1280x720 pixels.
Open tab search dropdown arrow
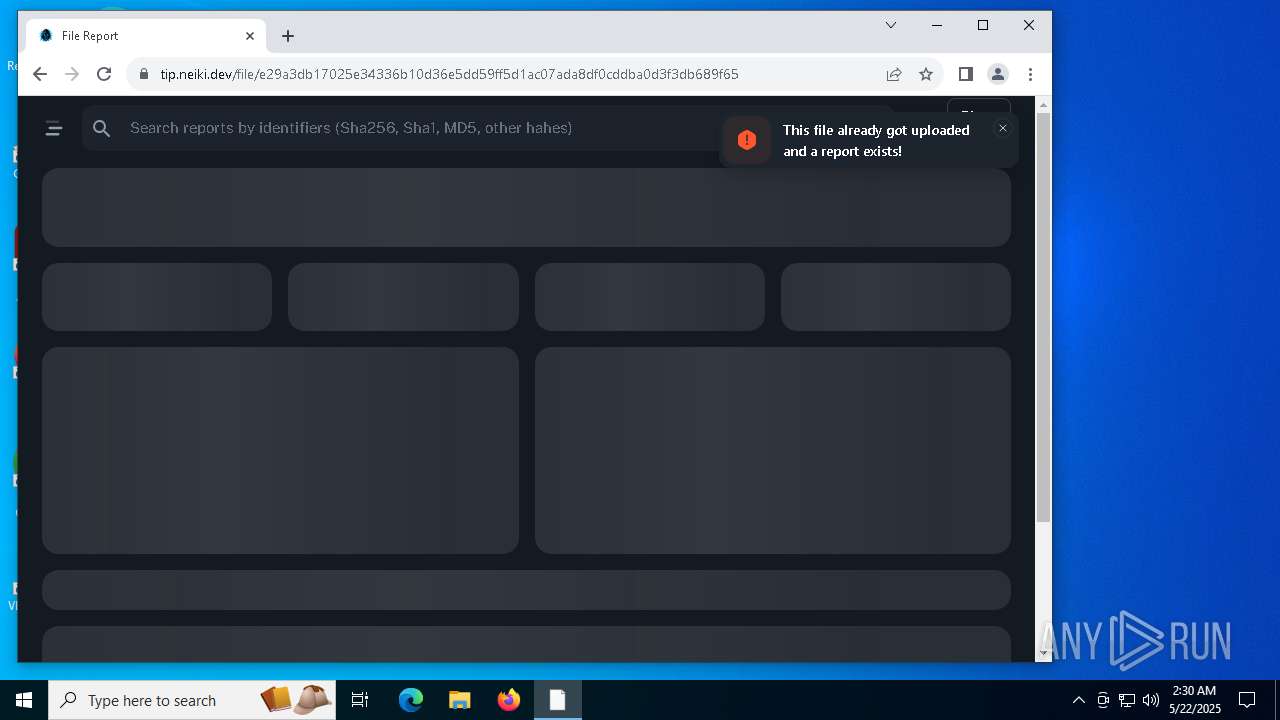(x=891, y=25)
